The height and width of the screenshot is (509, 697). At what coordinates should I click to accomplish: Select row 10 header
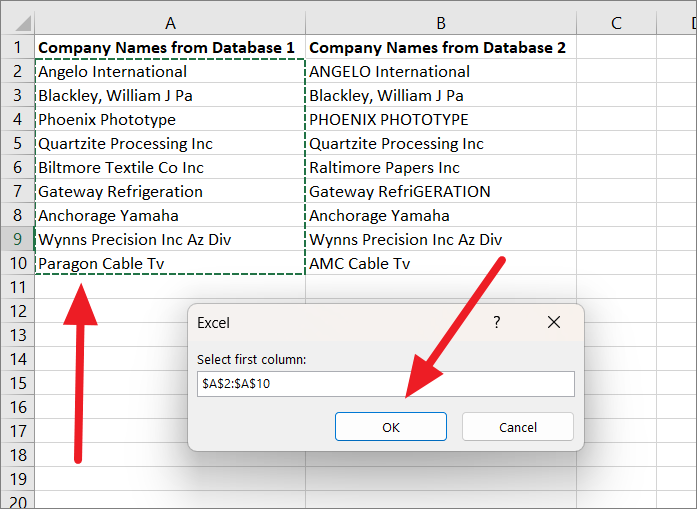point(18,263)
